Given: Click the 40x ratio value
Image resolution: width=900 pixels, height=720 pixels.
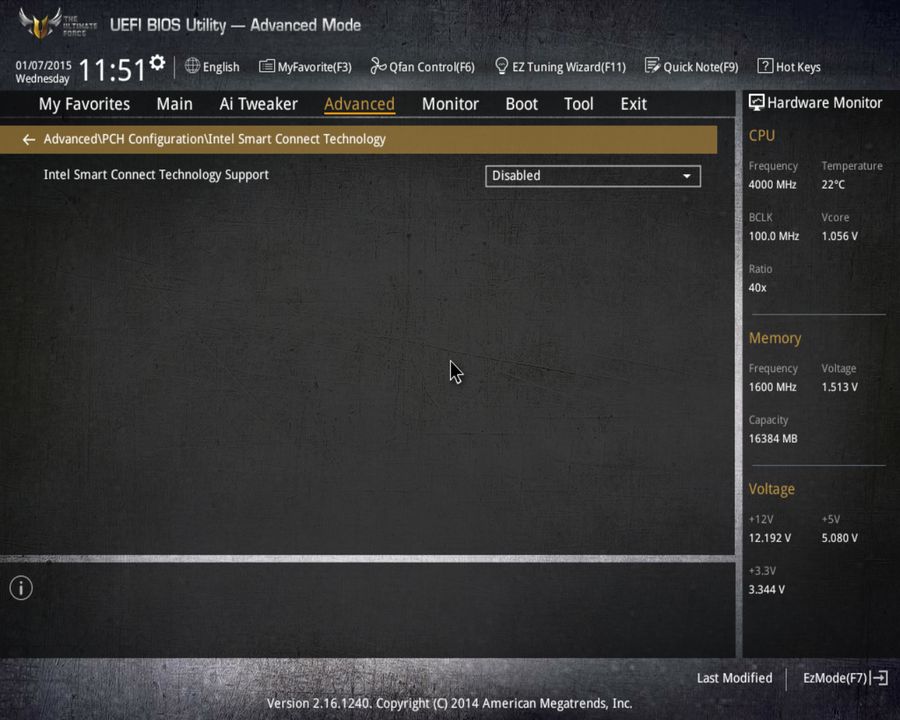Looking at the screenshot, I should click(x=757, y=288).
